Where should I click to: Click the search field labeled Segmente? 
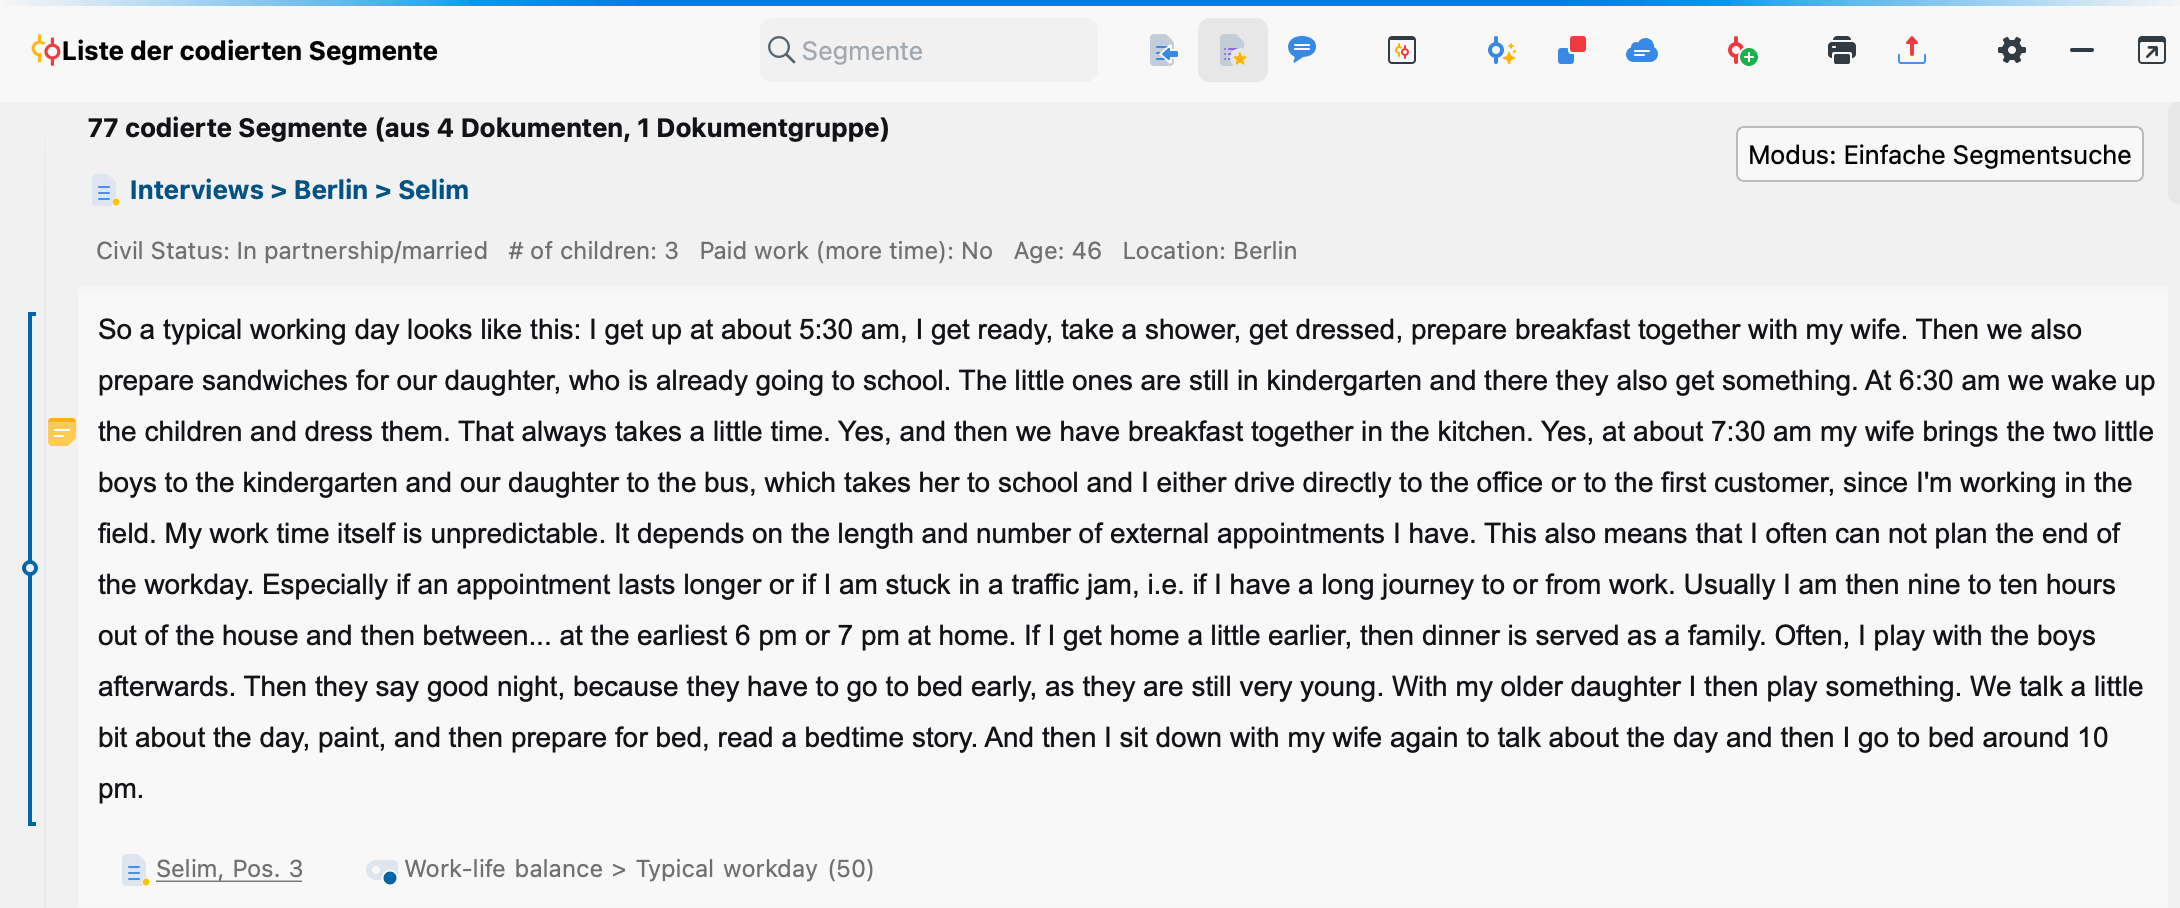(929, 50)
